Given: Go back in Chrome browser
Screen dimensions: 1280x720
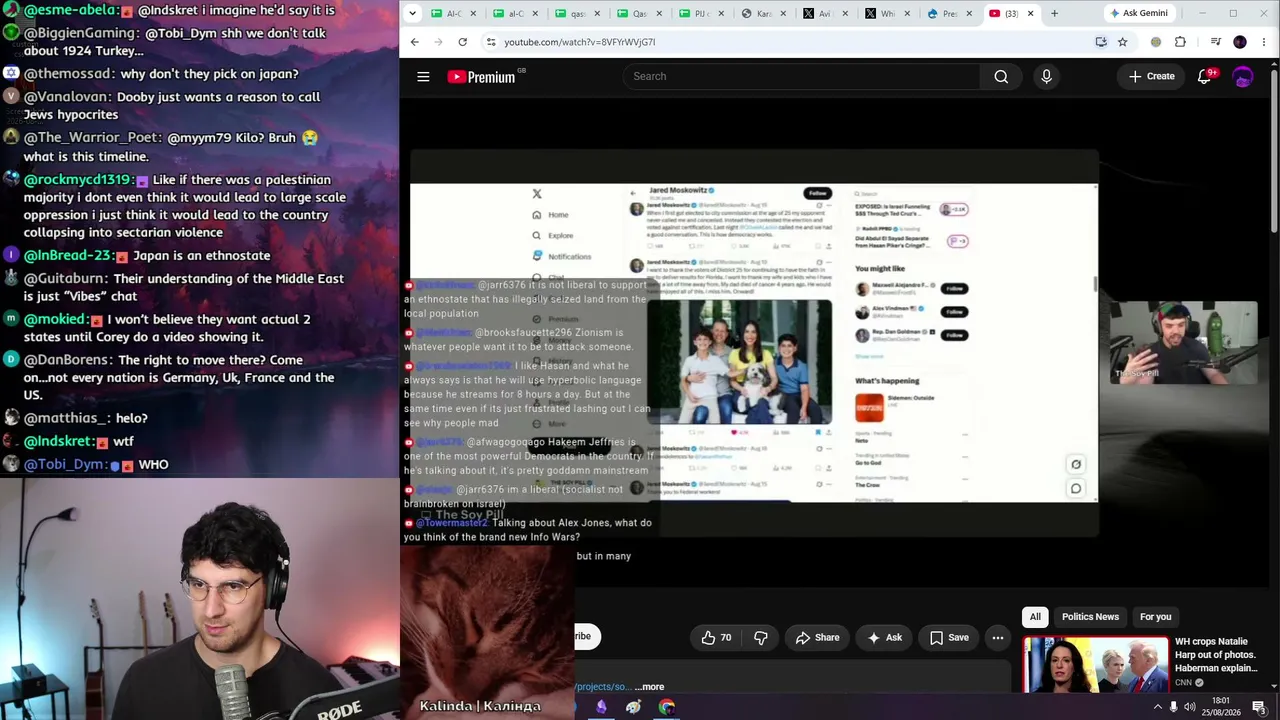Looking at the screenshot, I should tap(415, 42).
